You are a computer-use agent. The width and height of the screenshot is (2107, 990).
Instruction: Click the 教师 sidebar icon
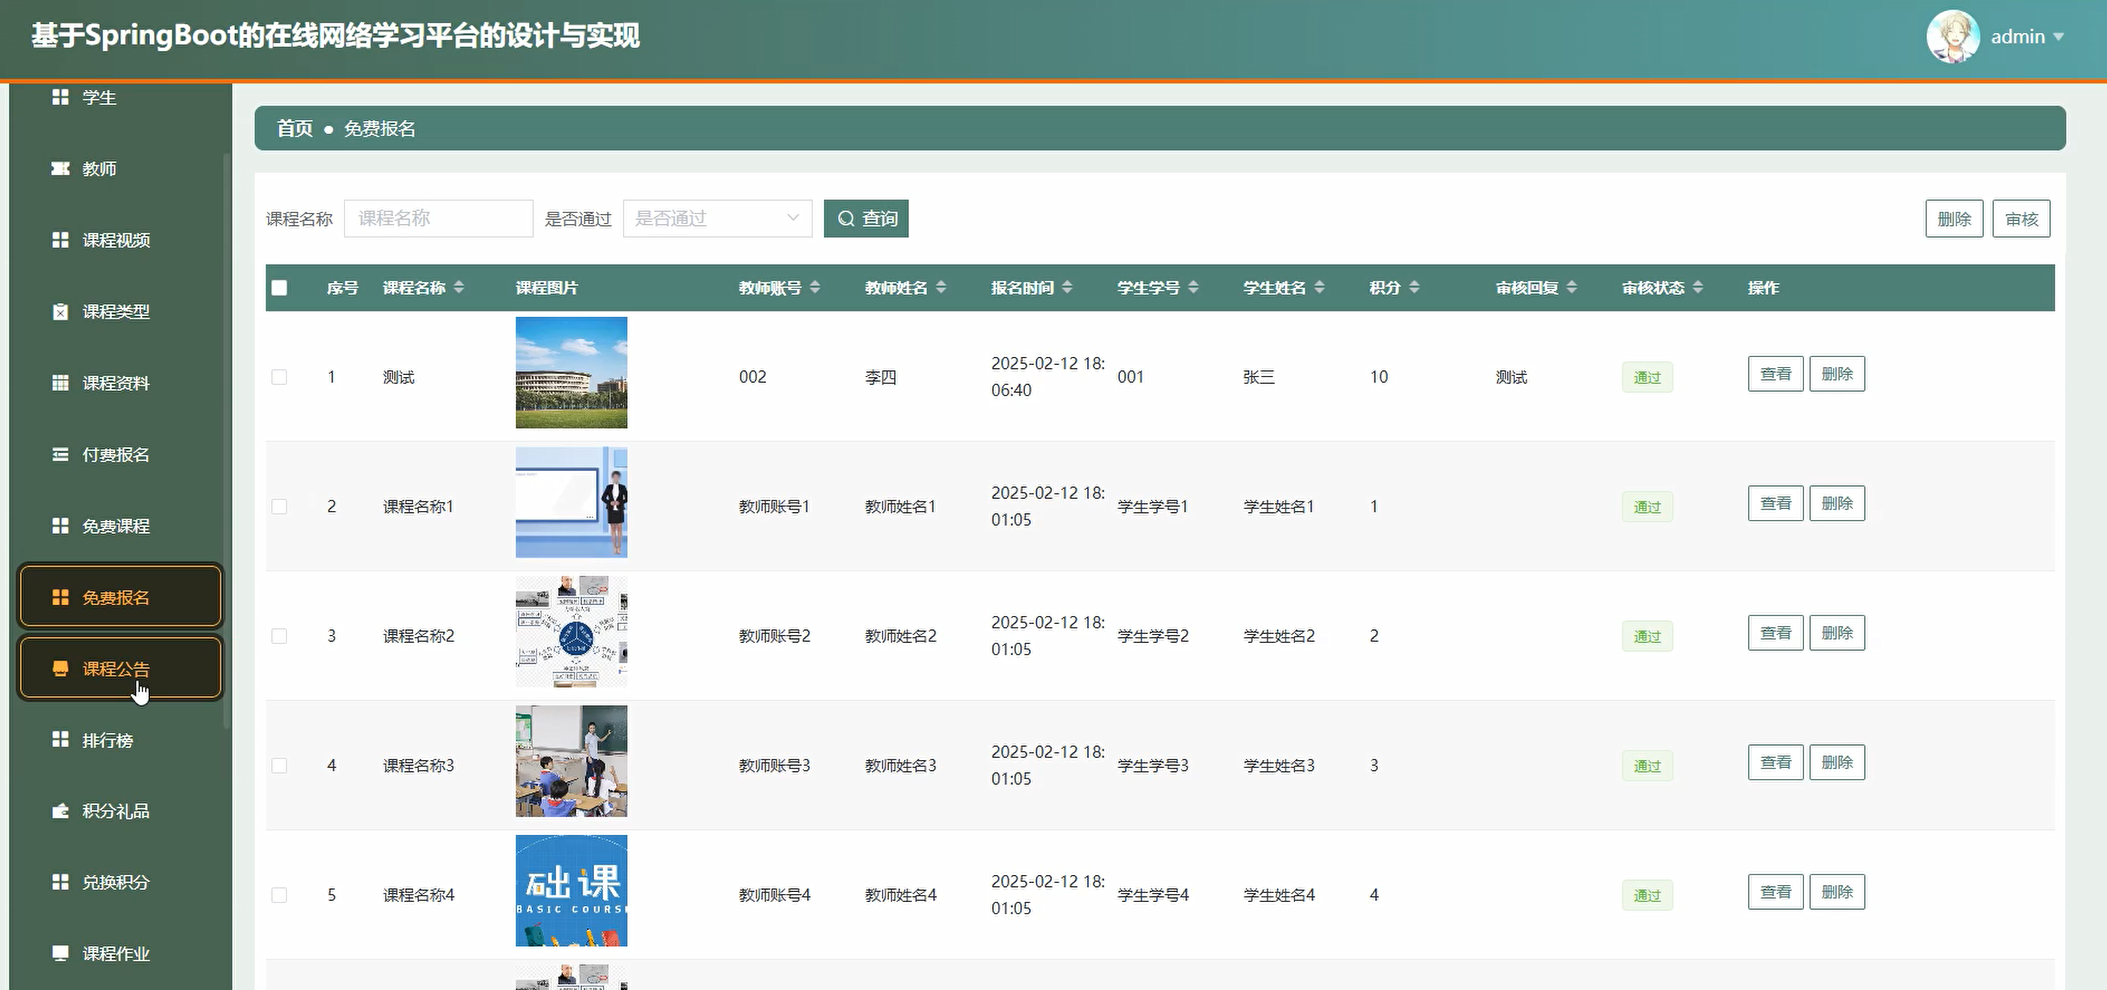60,169
